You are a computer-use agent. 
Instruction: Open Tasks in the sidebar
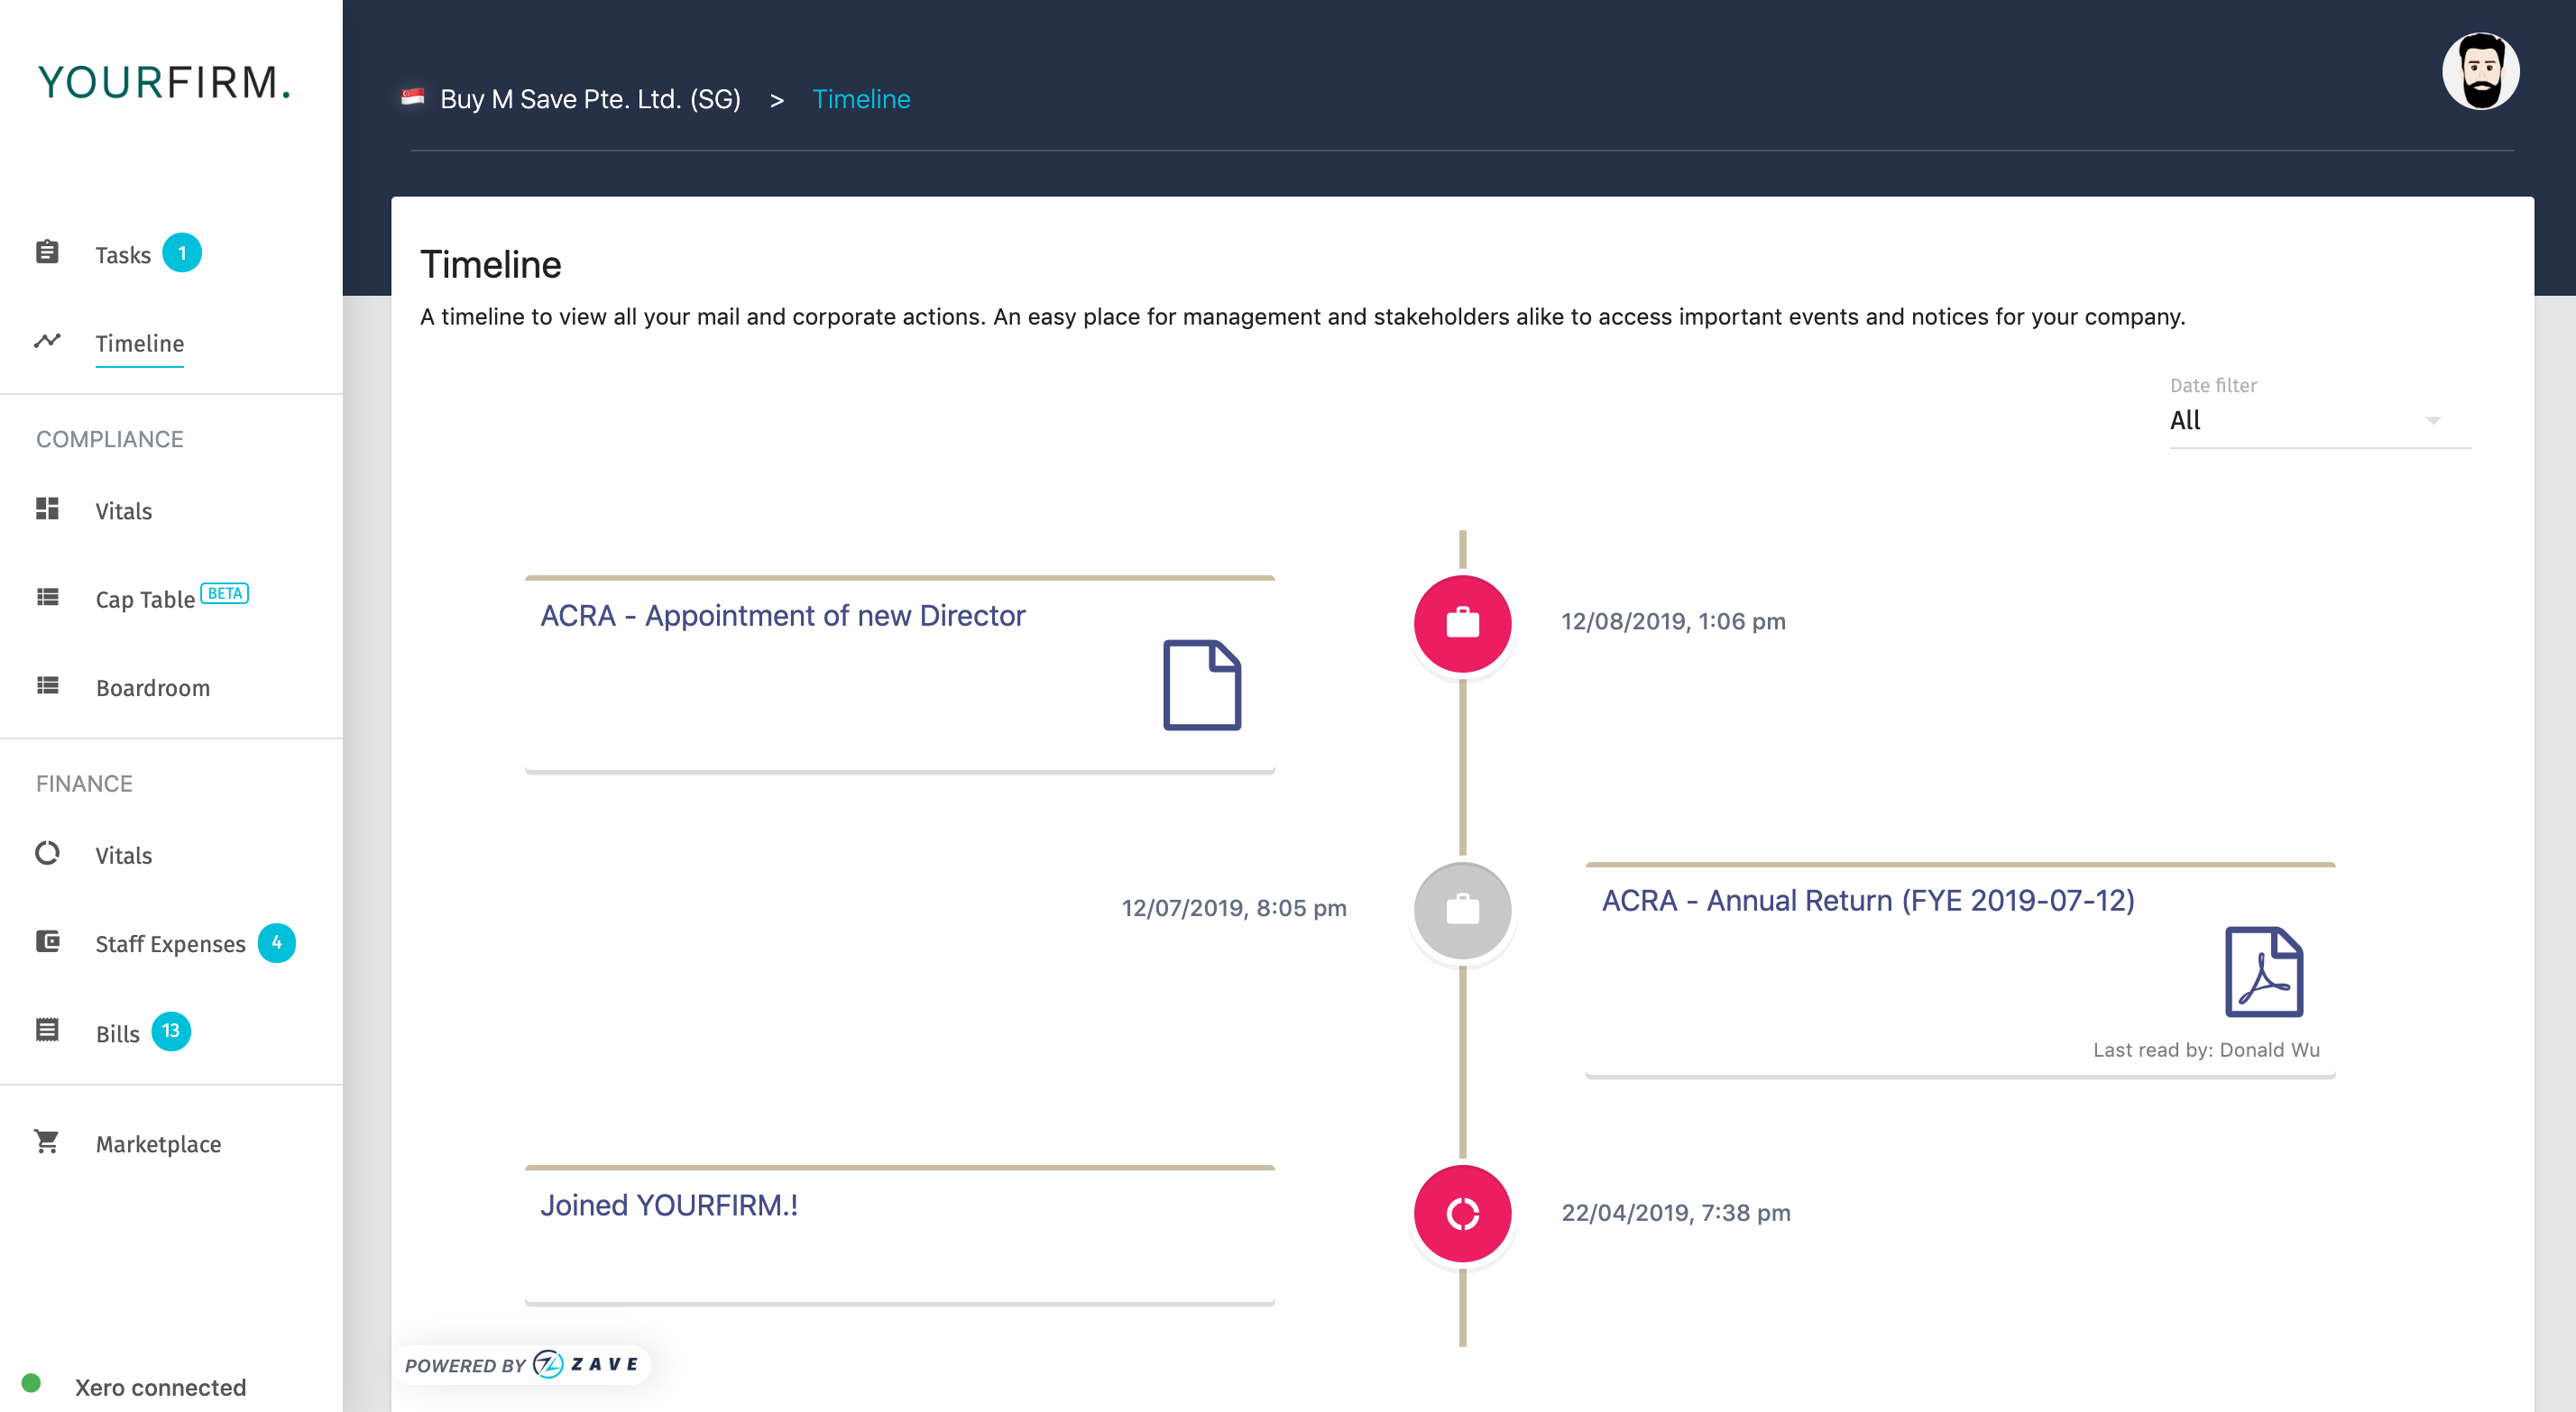pos(122,255)
